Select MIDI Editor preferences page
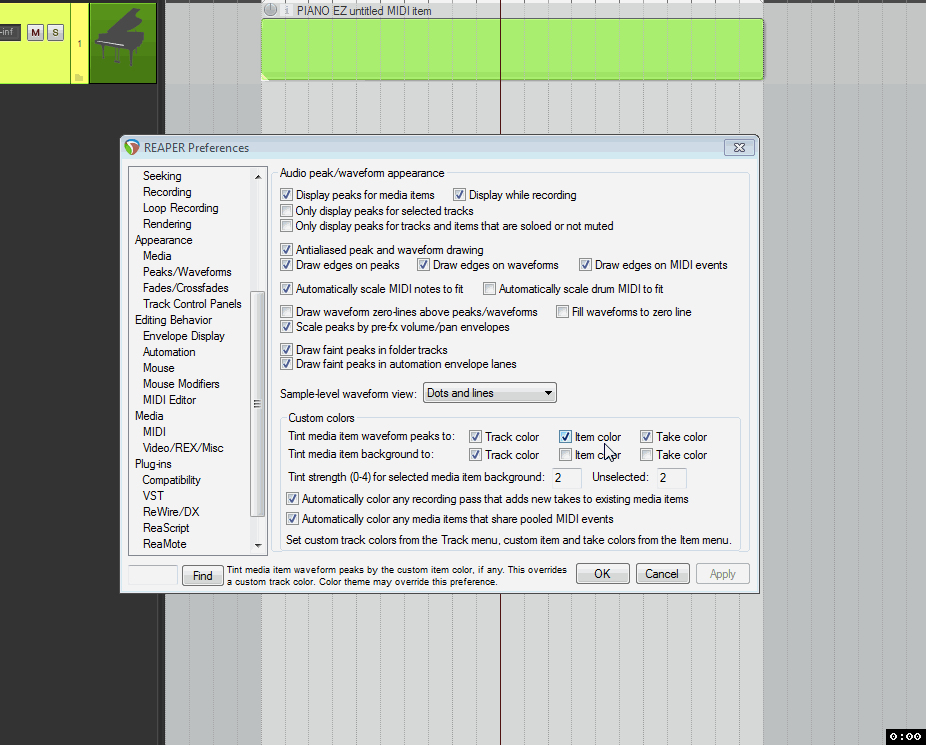 click(169, 400)
